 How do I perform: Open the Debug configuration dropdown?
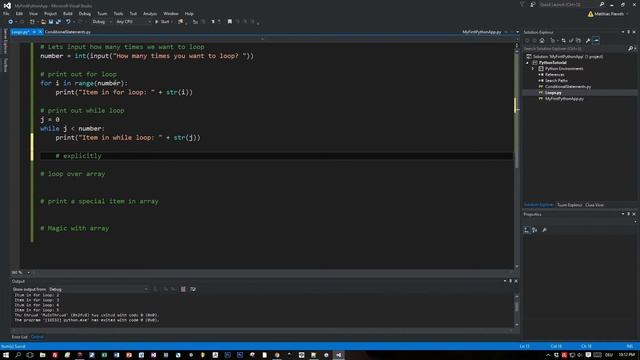(x=101, y=22)
